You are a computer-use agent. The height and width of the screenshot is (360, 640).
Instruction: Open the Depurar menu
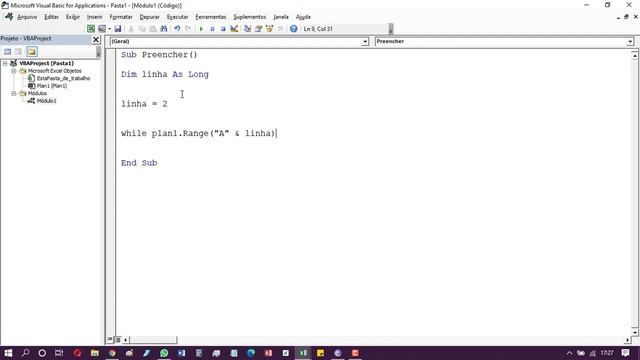pyautogui.click(x=149, y=17)
